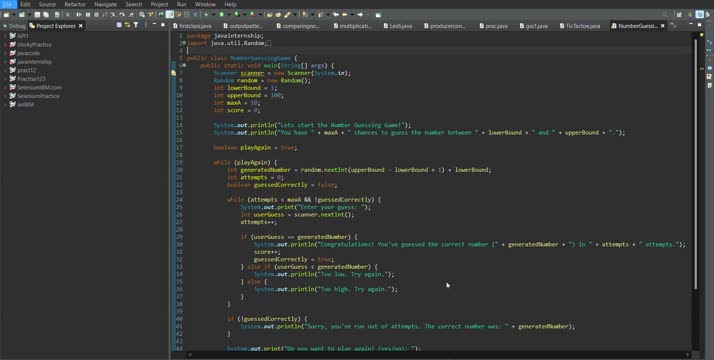
Task: Close the NumberGuessingGame editor tab
Action: coord(663,26)
